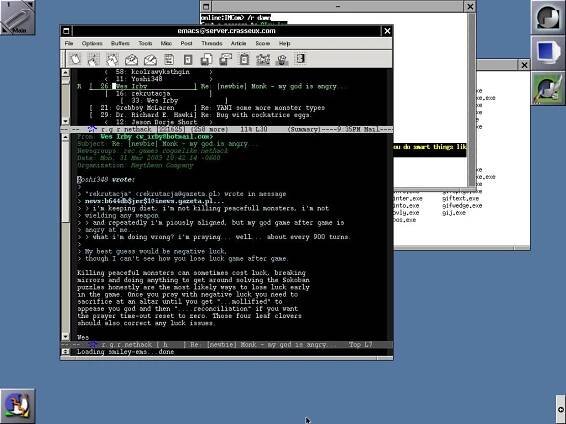Image resolution: width=566 pixels, height=424 pixels.
Task: Open the Article menu
Action: point(238,43)
